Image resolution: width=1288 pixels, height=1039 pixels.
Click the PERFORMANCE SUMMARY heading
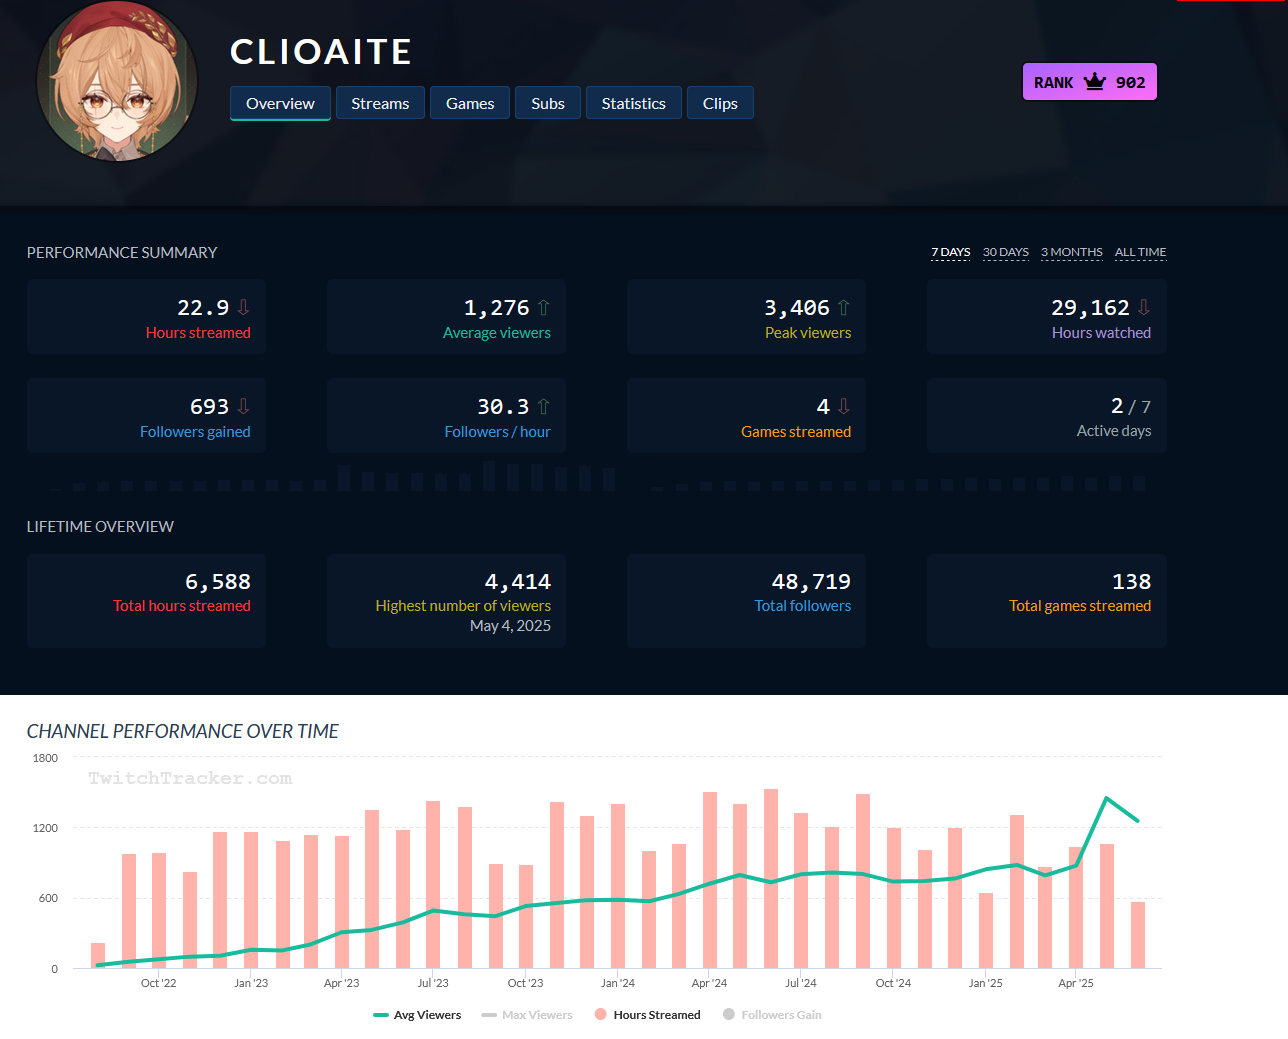pos(122,253)
